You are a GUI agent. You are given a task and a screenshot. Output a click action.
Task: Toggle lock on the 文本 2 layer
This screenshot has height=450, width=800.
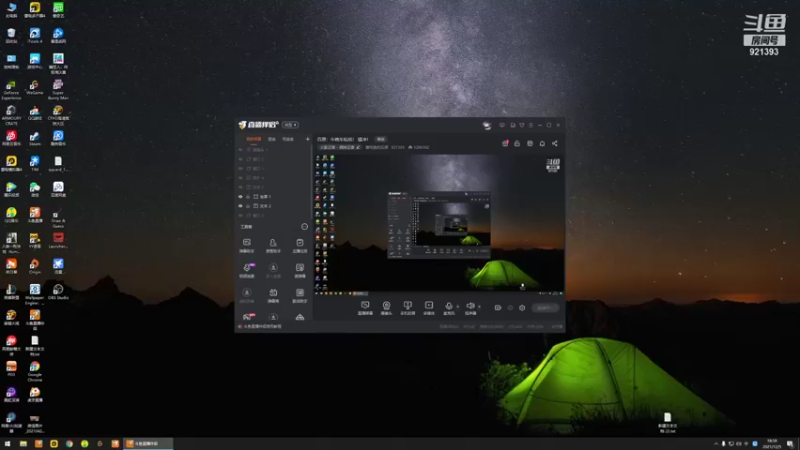point(248,206)
